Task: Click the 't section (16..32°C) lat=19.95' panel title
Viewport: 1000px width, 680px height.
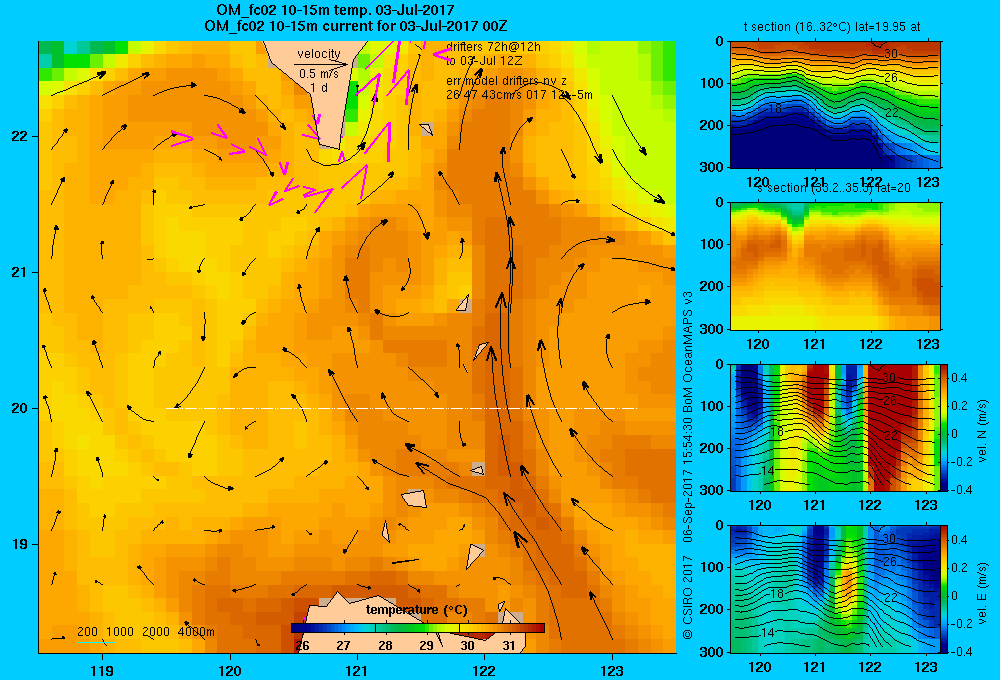Action: [832, 27]
